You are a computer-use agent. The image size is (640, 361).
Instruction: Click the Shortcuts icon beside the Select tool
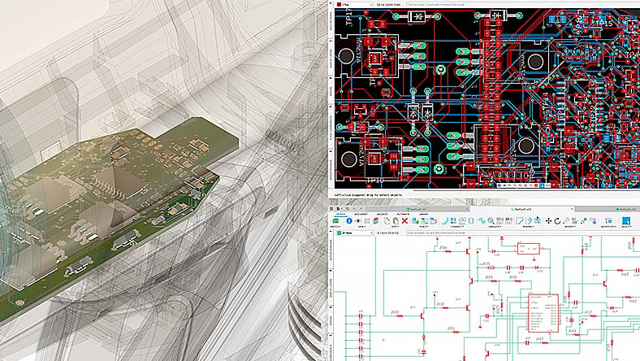click(609, 221)
